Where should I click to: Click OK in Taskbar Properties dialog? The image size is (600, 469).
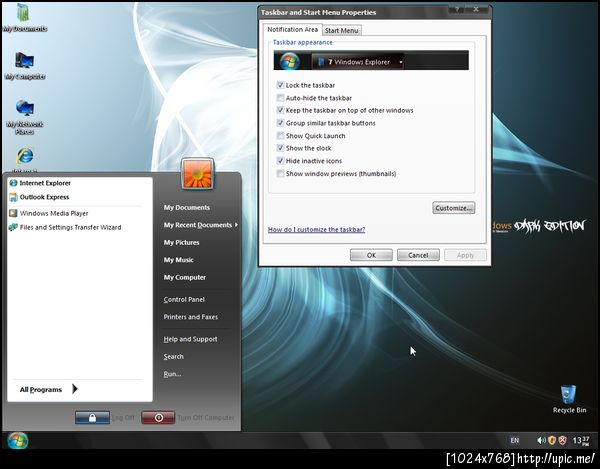[371, 255]
